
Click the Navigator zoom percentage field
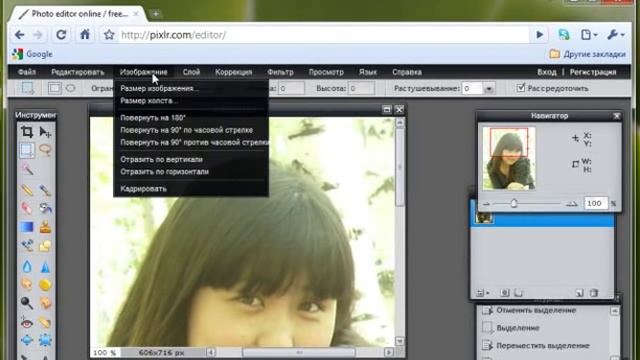point(595,203)
